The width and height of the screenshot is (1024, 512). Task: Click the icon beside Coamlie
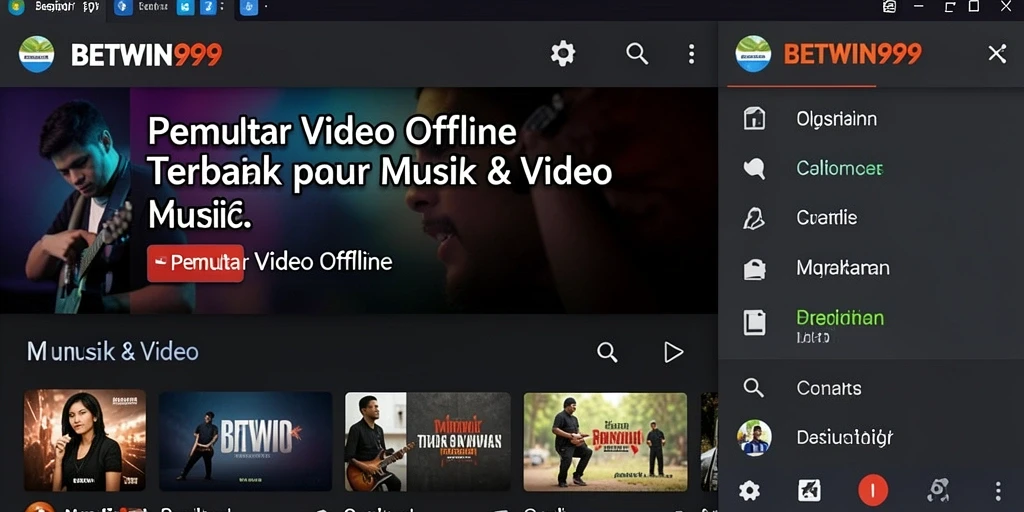point(754,218)
